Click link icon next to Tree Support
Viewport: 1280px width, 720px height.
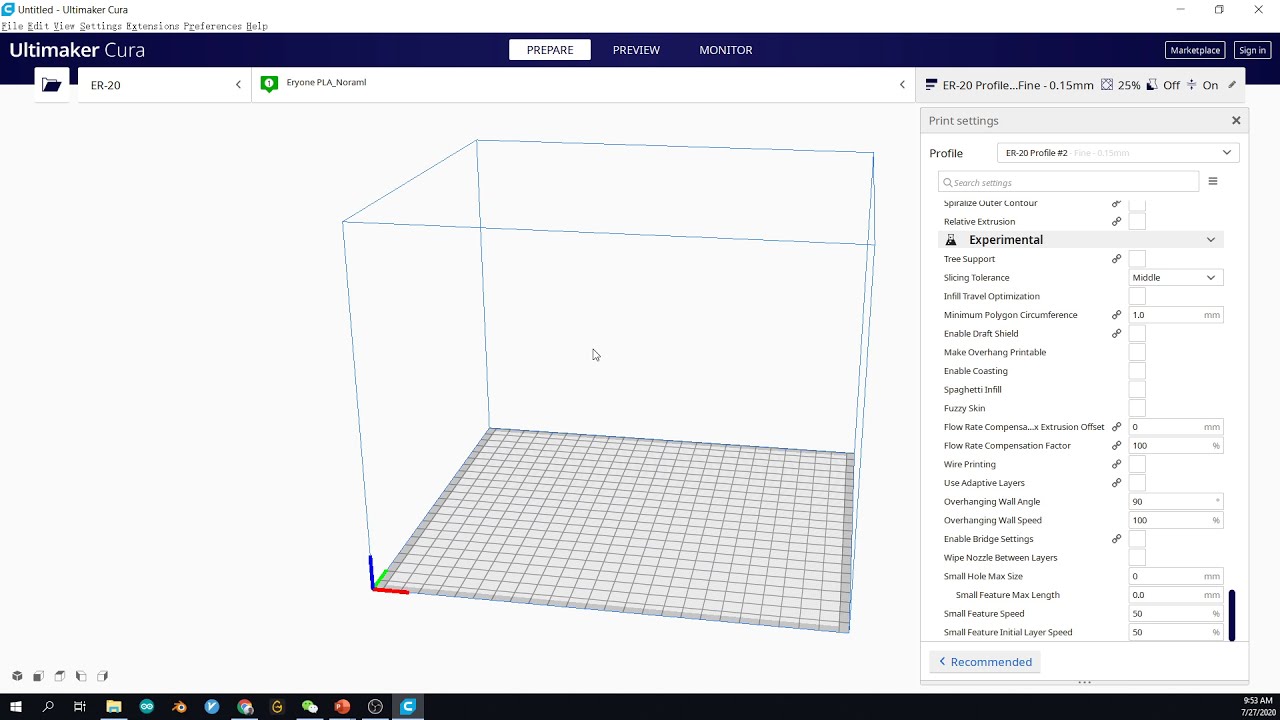[1117, 259]
